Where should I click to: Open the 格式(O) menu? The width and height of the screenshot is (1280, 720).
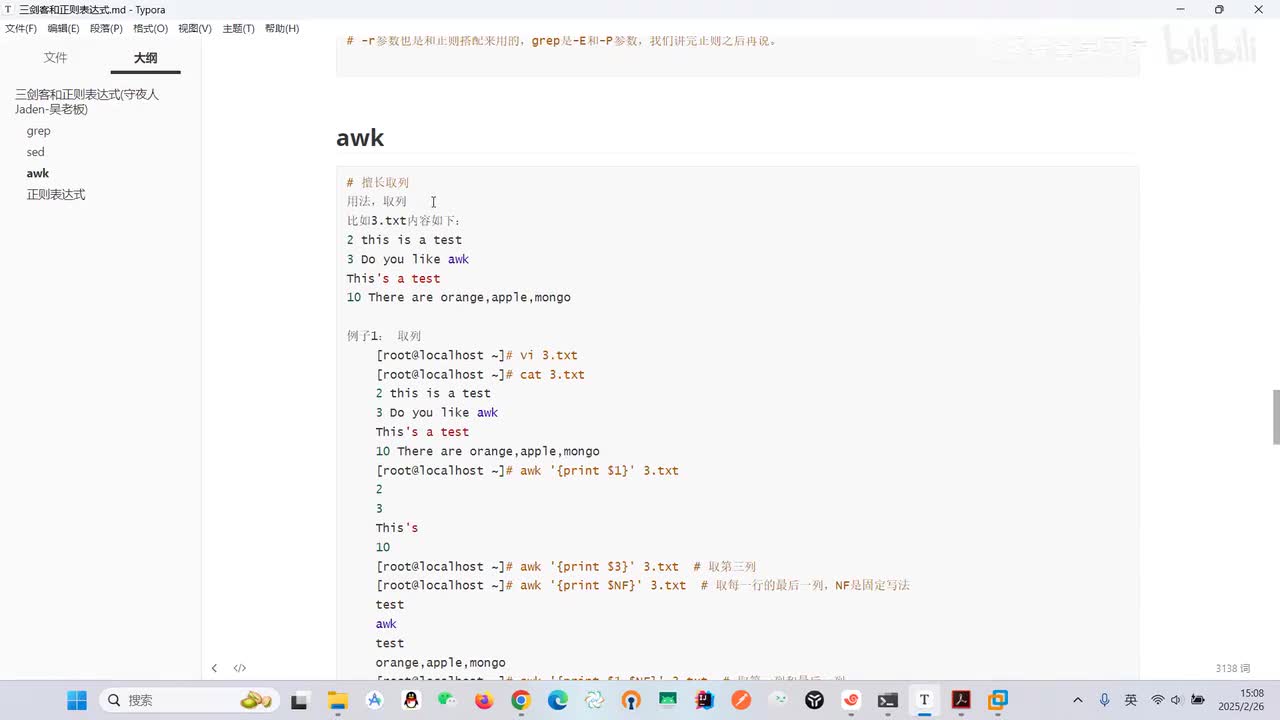(150, 28)
